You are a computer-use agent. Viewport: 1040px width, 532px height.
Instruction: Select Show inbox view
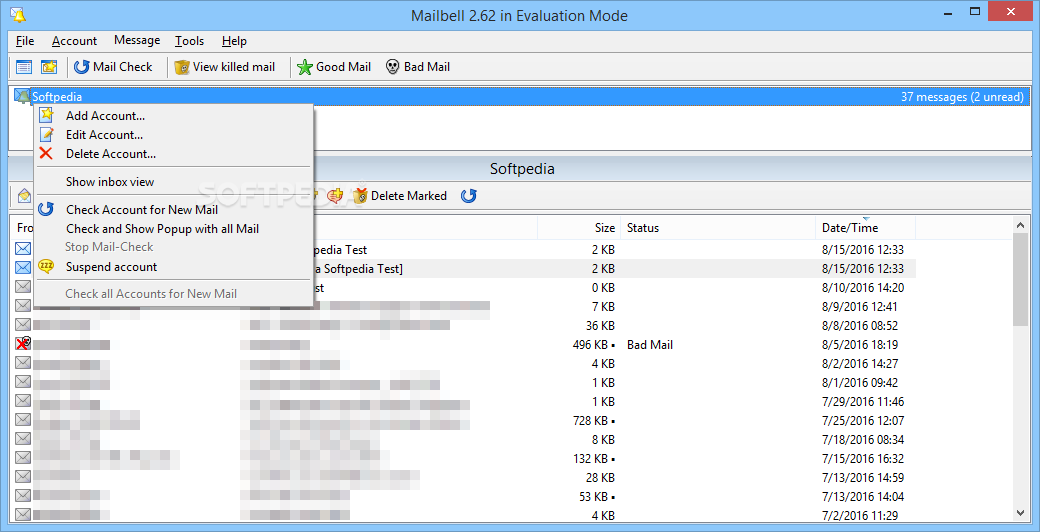[173, 182]
